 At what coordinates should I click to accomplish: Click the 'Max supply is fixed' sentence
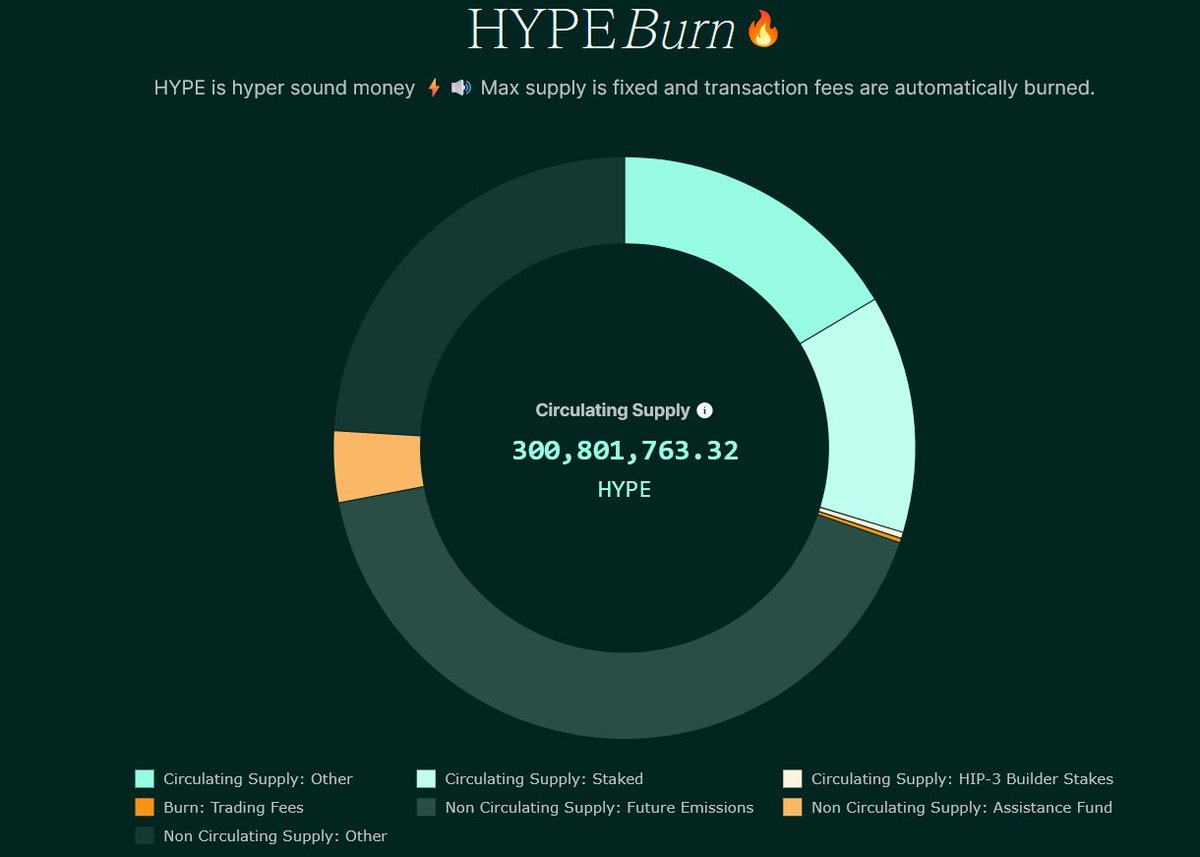787,88
